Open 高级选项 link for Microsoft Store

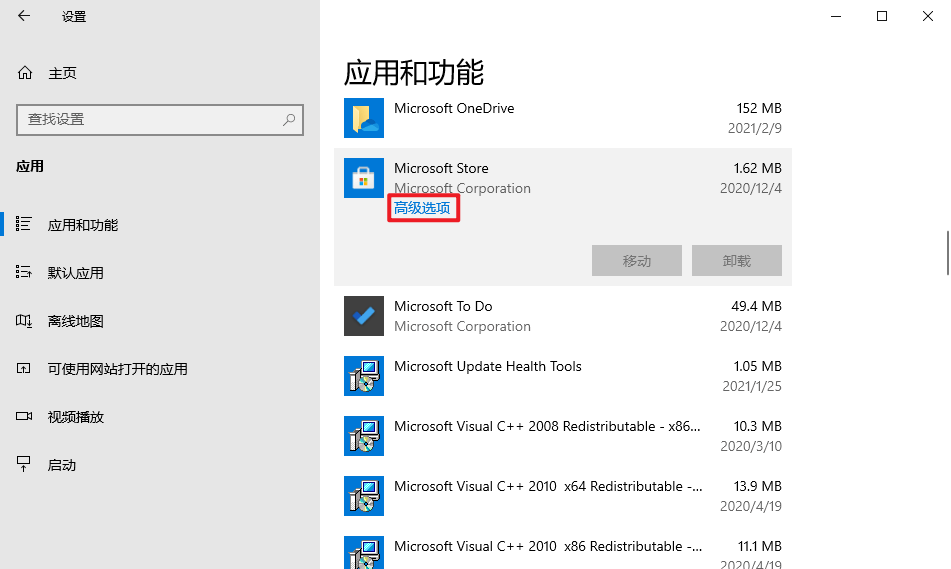click(422, 208)
